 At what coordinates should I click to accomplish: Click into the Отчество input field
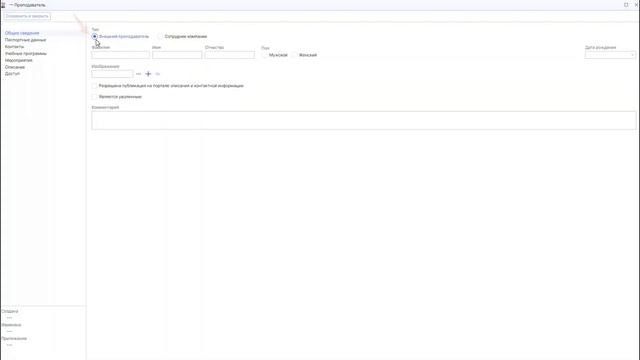pos(229,55)
